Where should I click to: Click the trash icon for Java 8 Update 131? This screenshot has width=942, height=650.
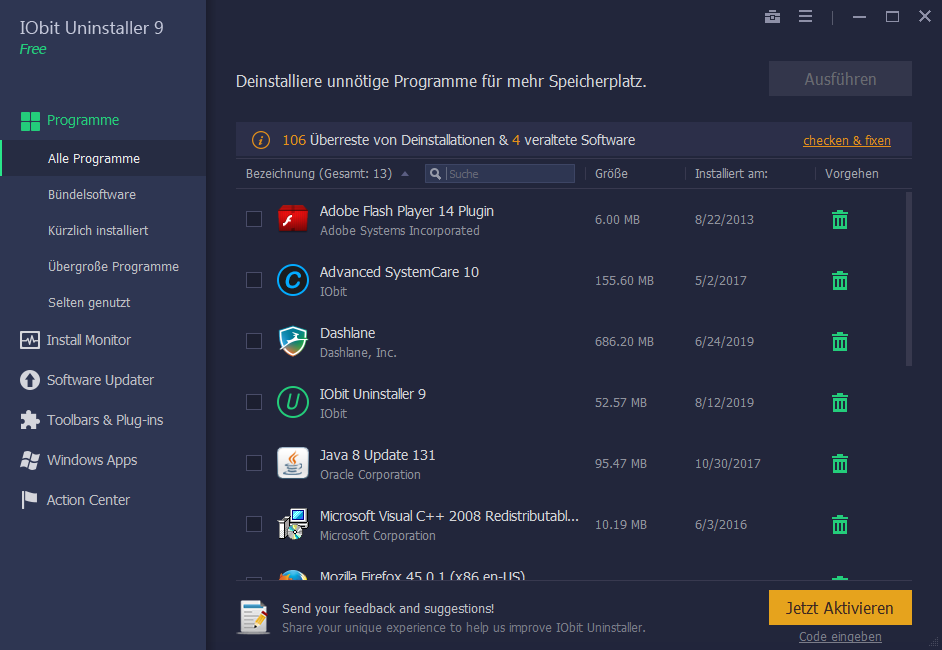pos(840,464)
